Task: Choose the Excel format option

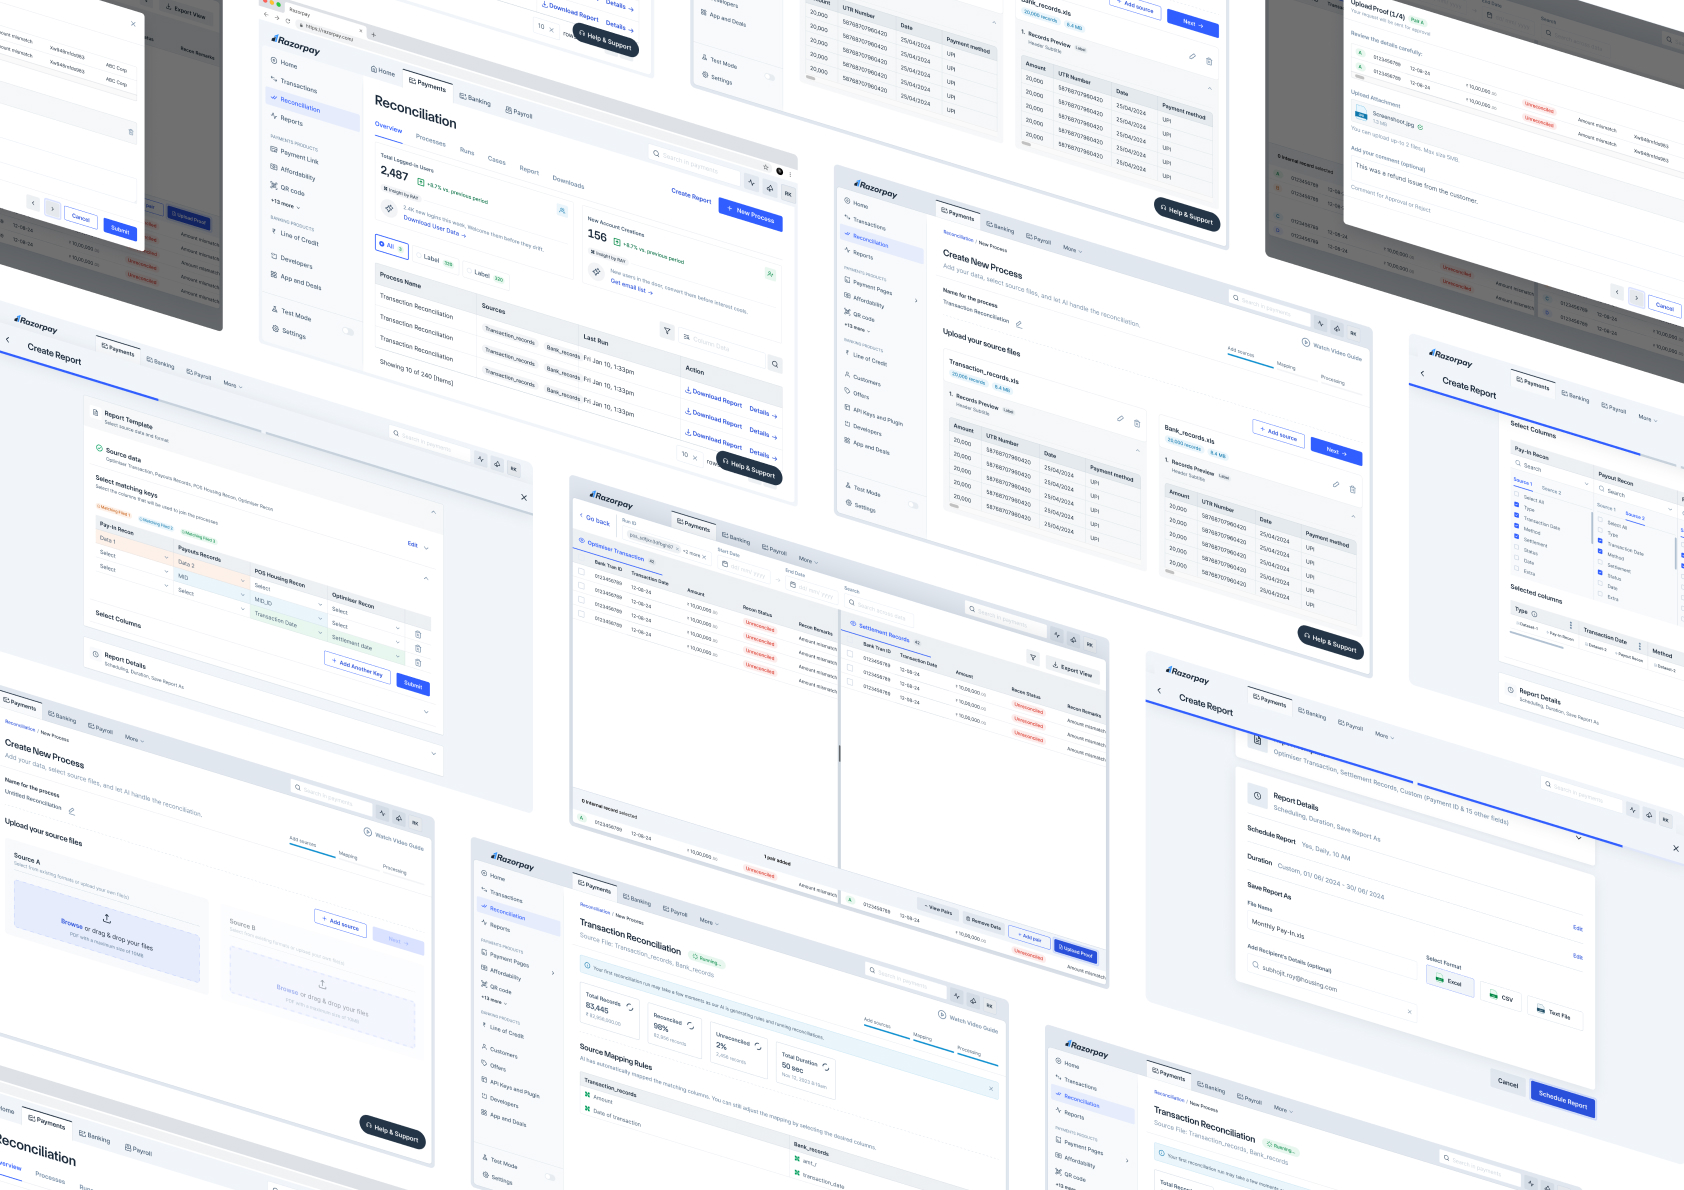Action: click(x=1448, y=981)
